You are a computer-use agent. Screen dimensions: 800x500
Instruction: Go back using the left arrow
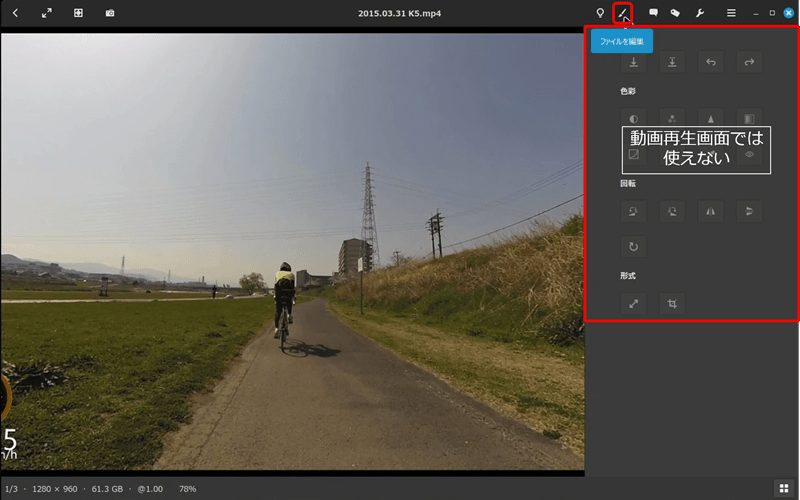pyautogui.click(x=15, y=13)
